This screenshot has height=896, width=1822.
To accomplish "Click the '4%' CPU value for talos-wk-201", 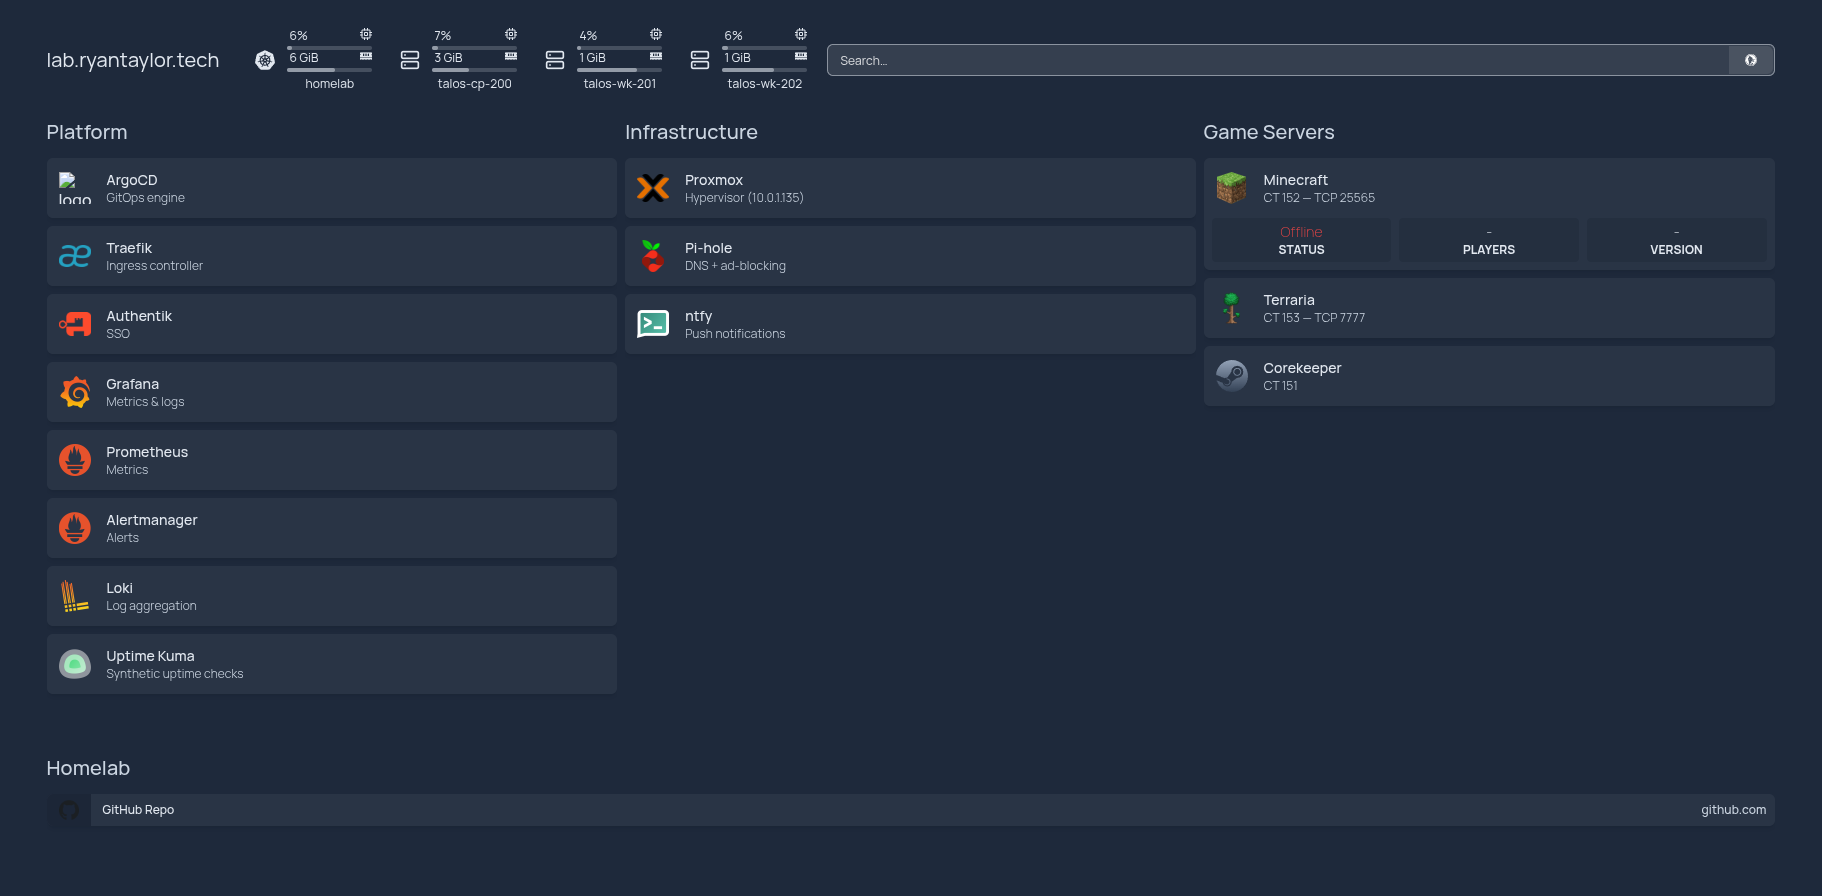I will (588, 36).
